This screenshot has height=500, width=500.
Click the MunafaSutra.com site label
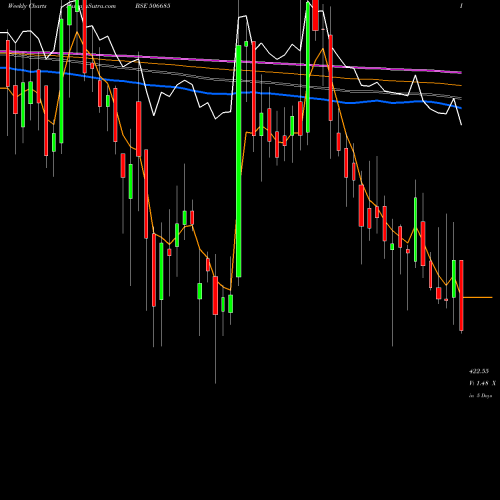(92, 6)
